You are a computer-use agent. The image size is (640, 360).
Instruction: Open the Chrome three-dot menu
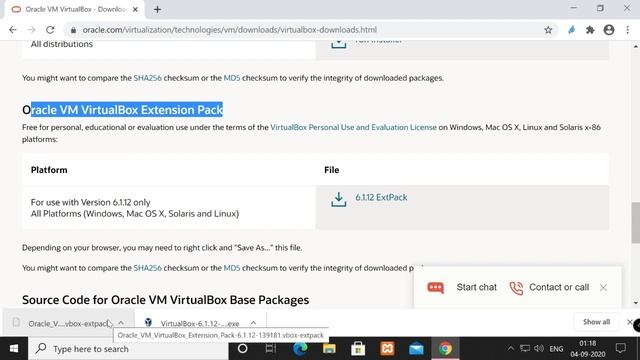coord(628,30)
